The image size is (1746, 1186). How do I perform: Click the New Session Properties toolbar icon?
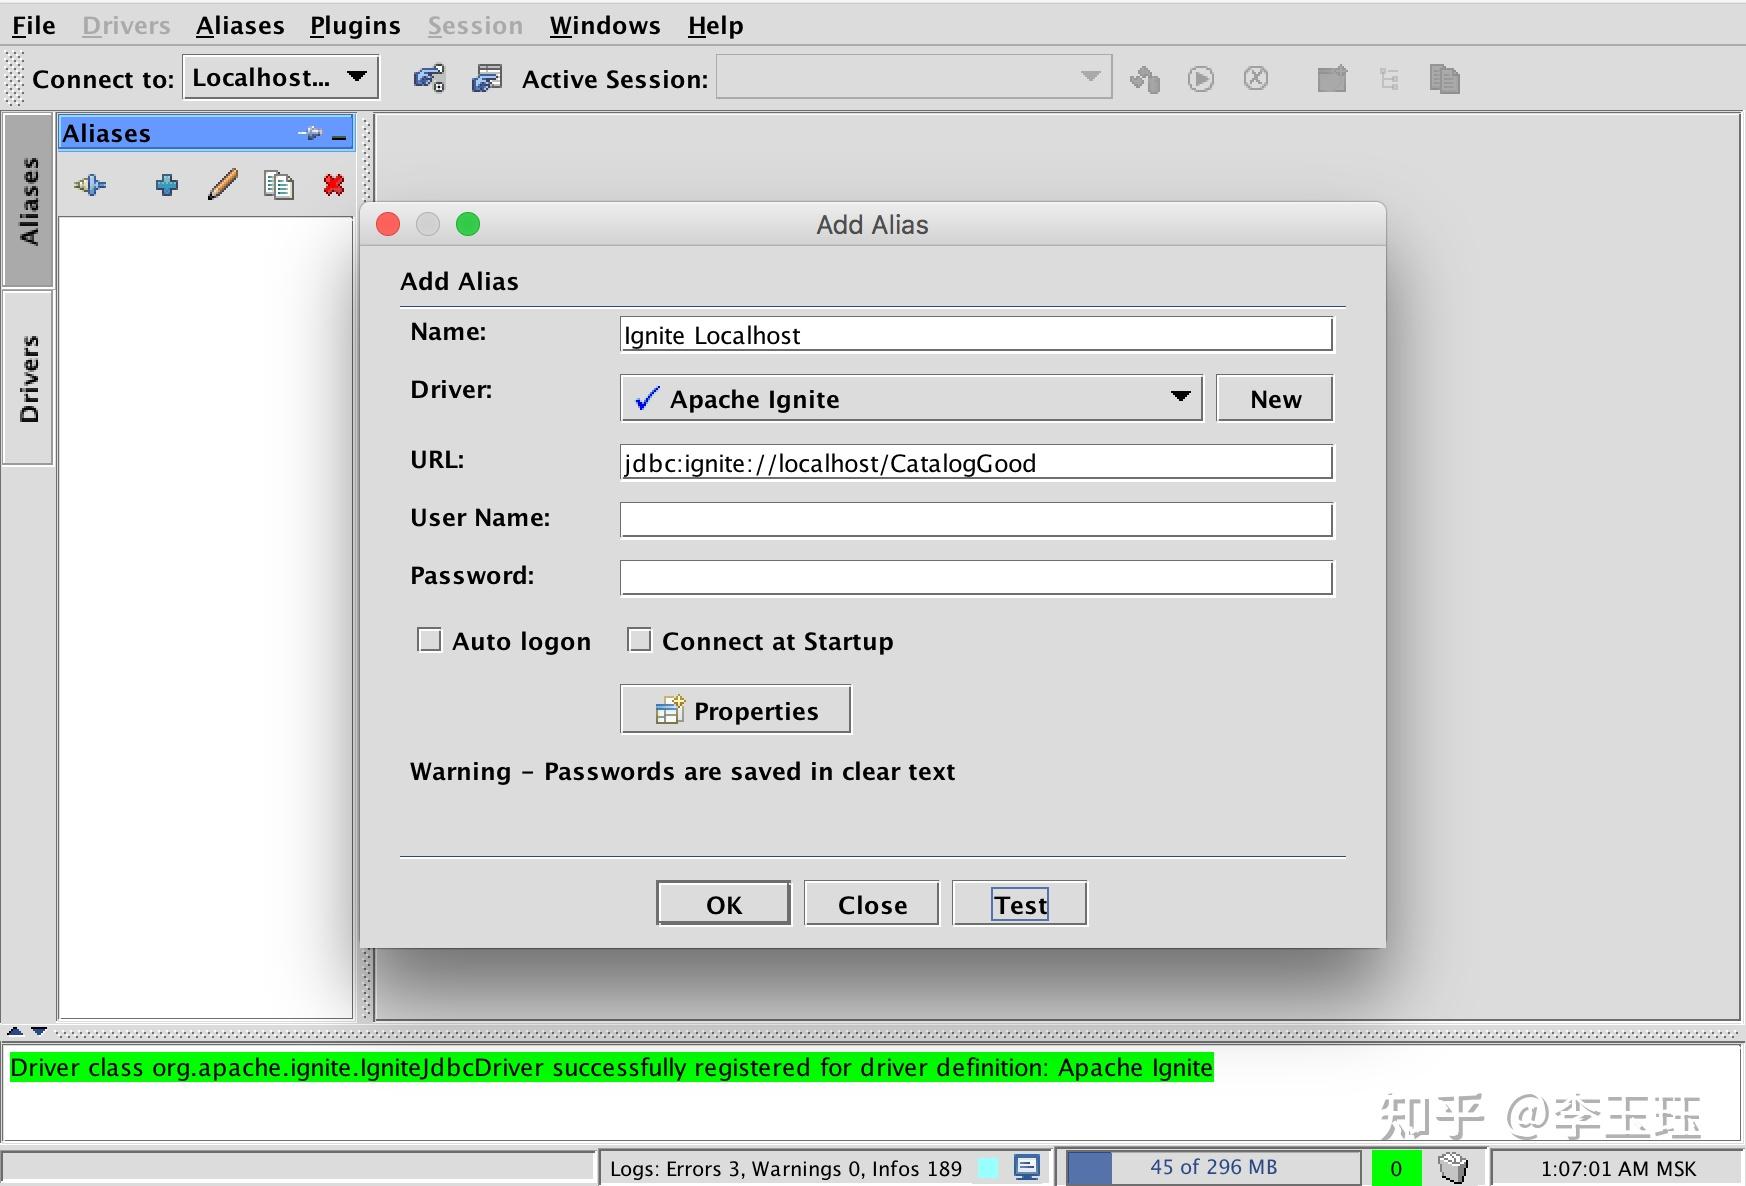point(487,78)
